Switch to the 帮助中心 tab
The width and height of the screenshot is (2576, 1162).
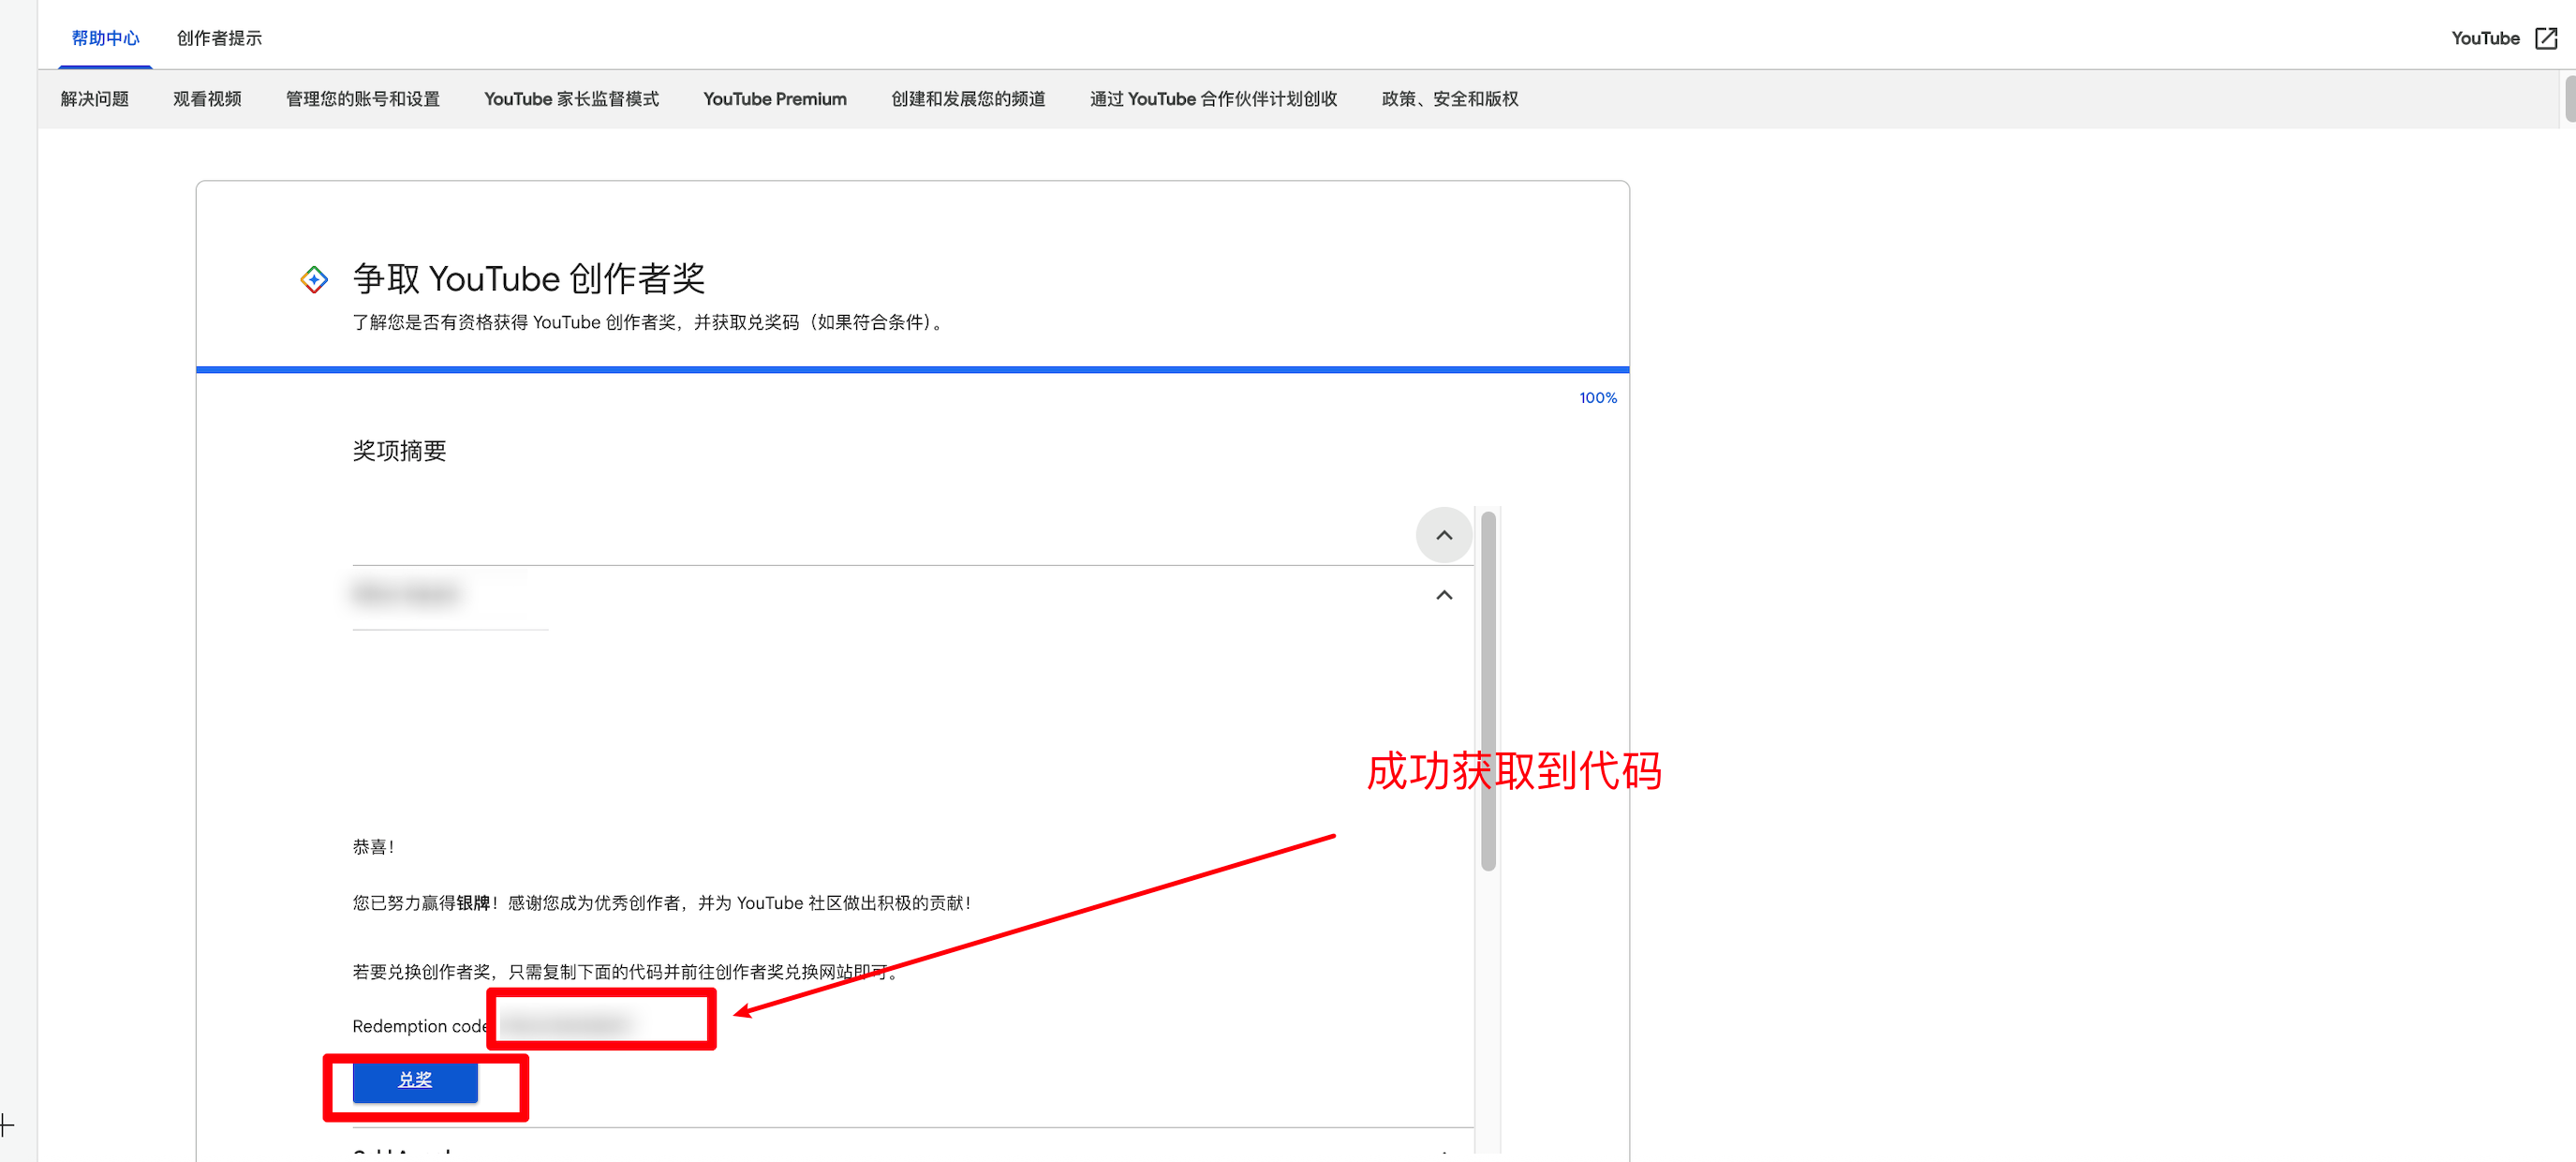coord(105,38)
